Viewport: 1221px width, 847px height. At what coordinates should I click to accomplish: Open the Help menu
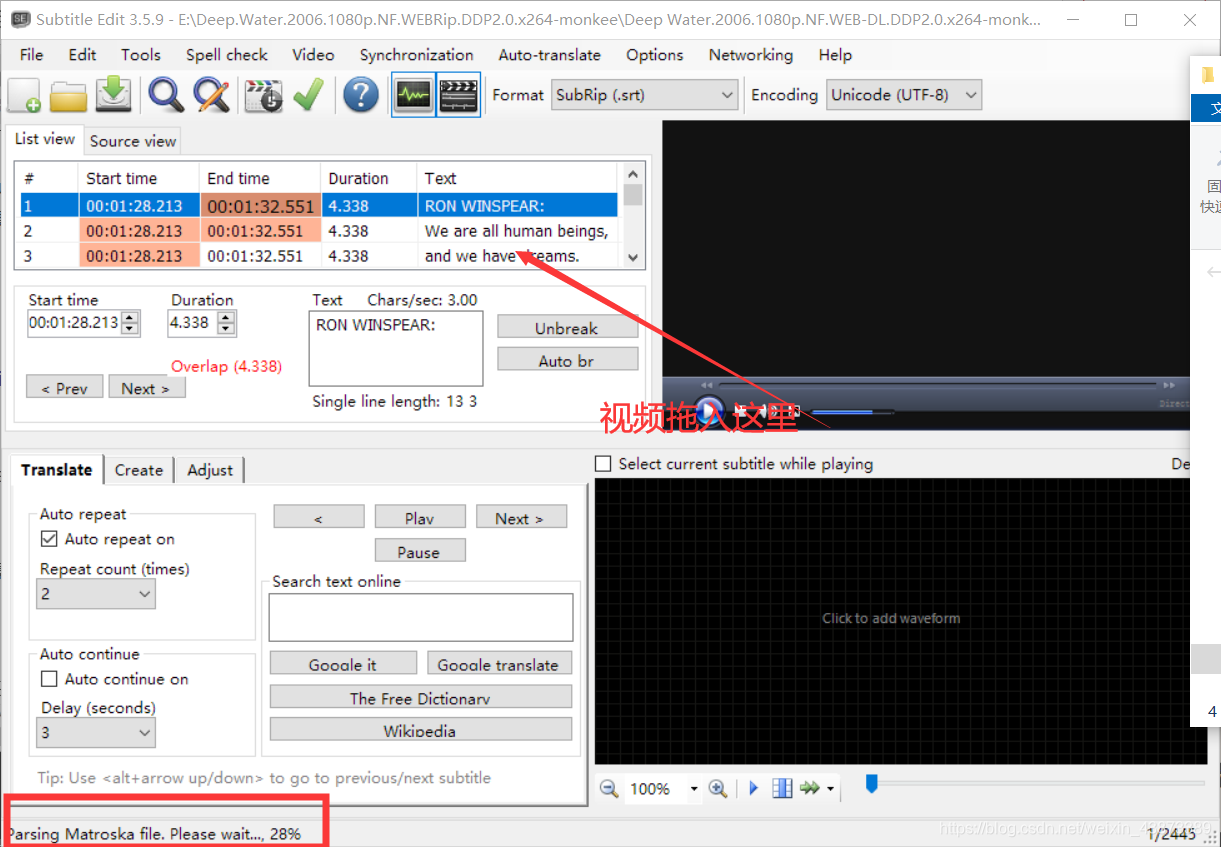[x=835, y=55]
